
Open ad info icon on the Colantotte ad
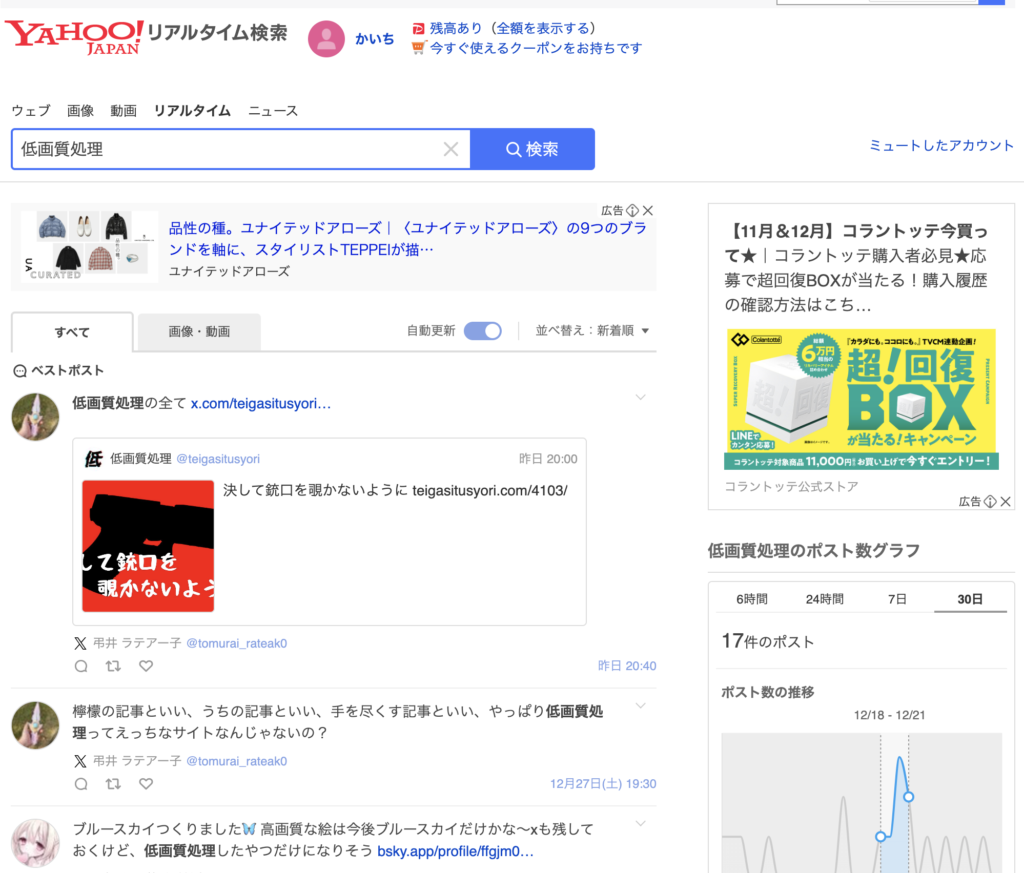(x=989, y=501)
